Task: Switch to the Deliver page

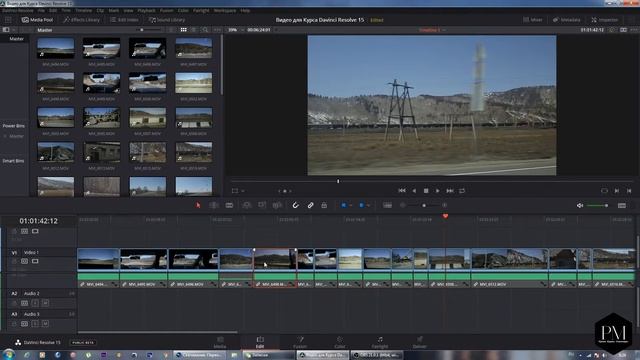Action: click(420, 342)
